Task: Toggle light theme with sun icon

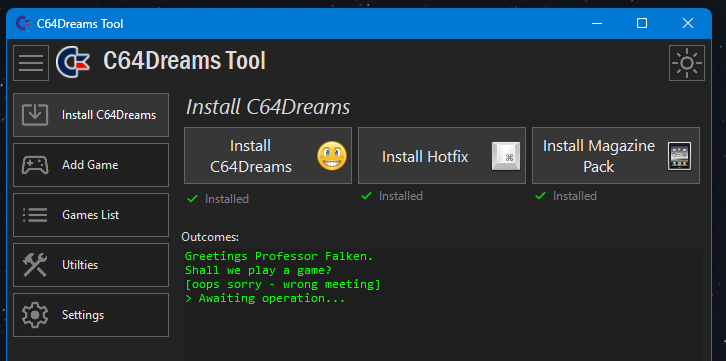Action: click(687, 63)
